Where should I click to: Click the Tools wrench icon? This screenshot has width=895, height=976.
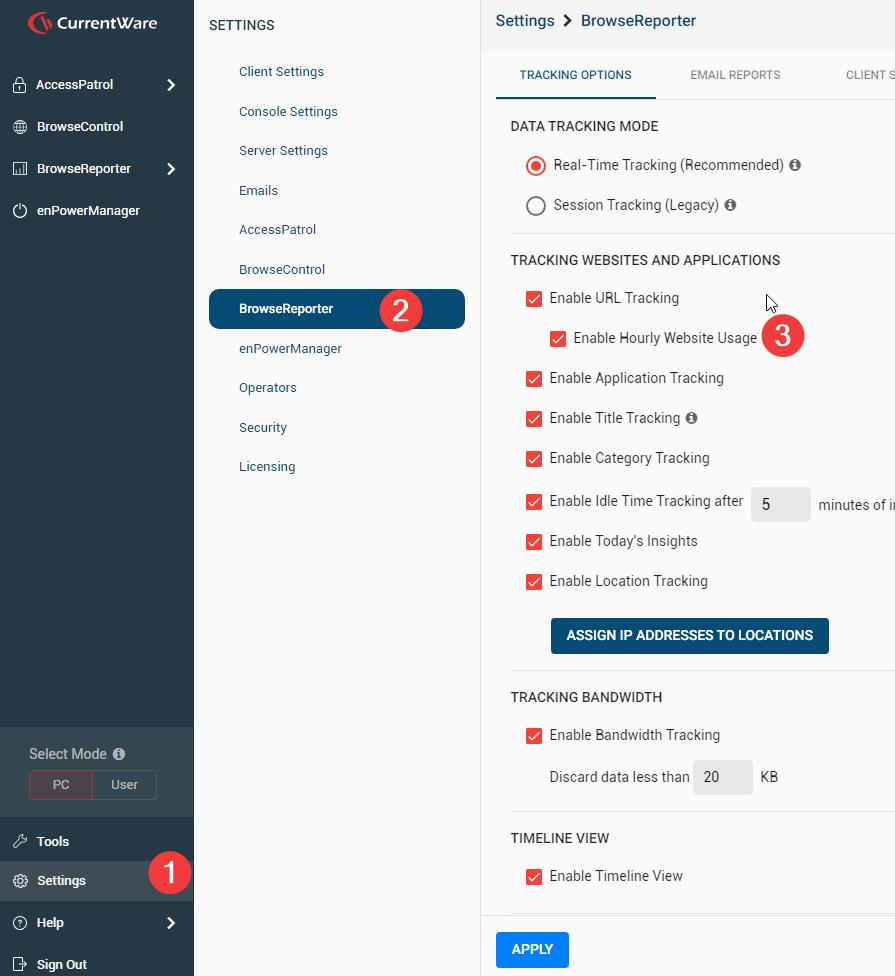pos(20,842)
